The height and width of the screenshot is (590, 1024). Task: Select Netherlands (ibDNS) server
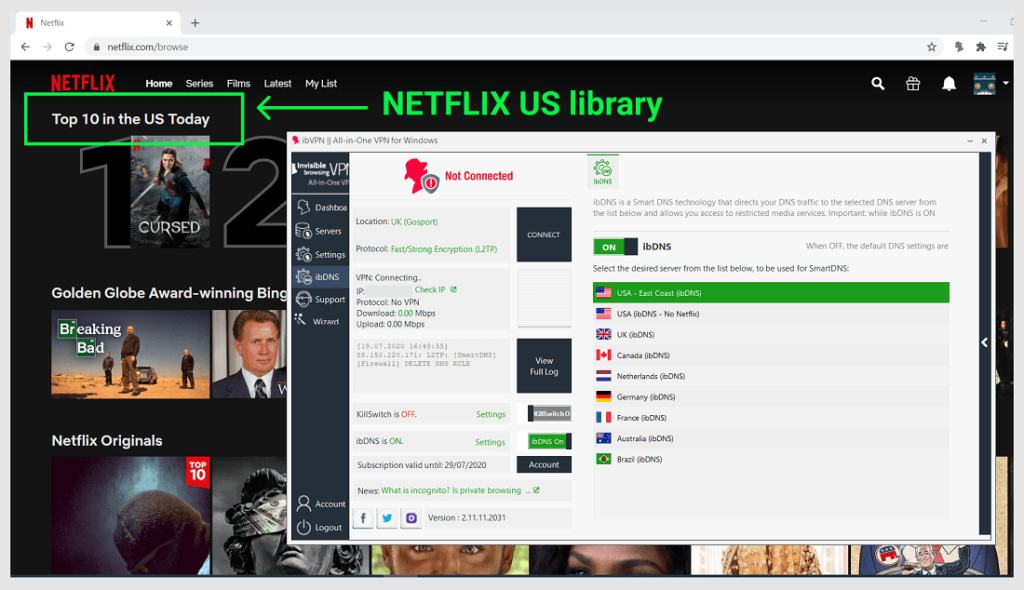tap(771, 376)
